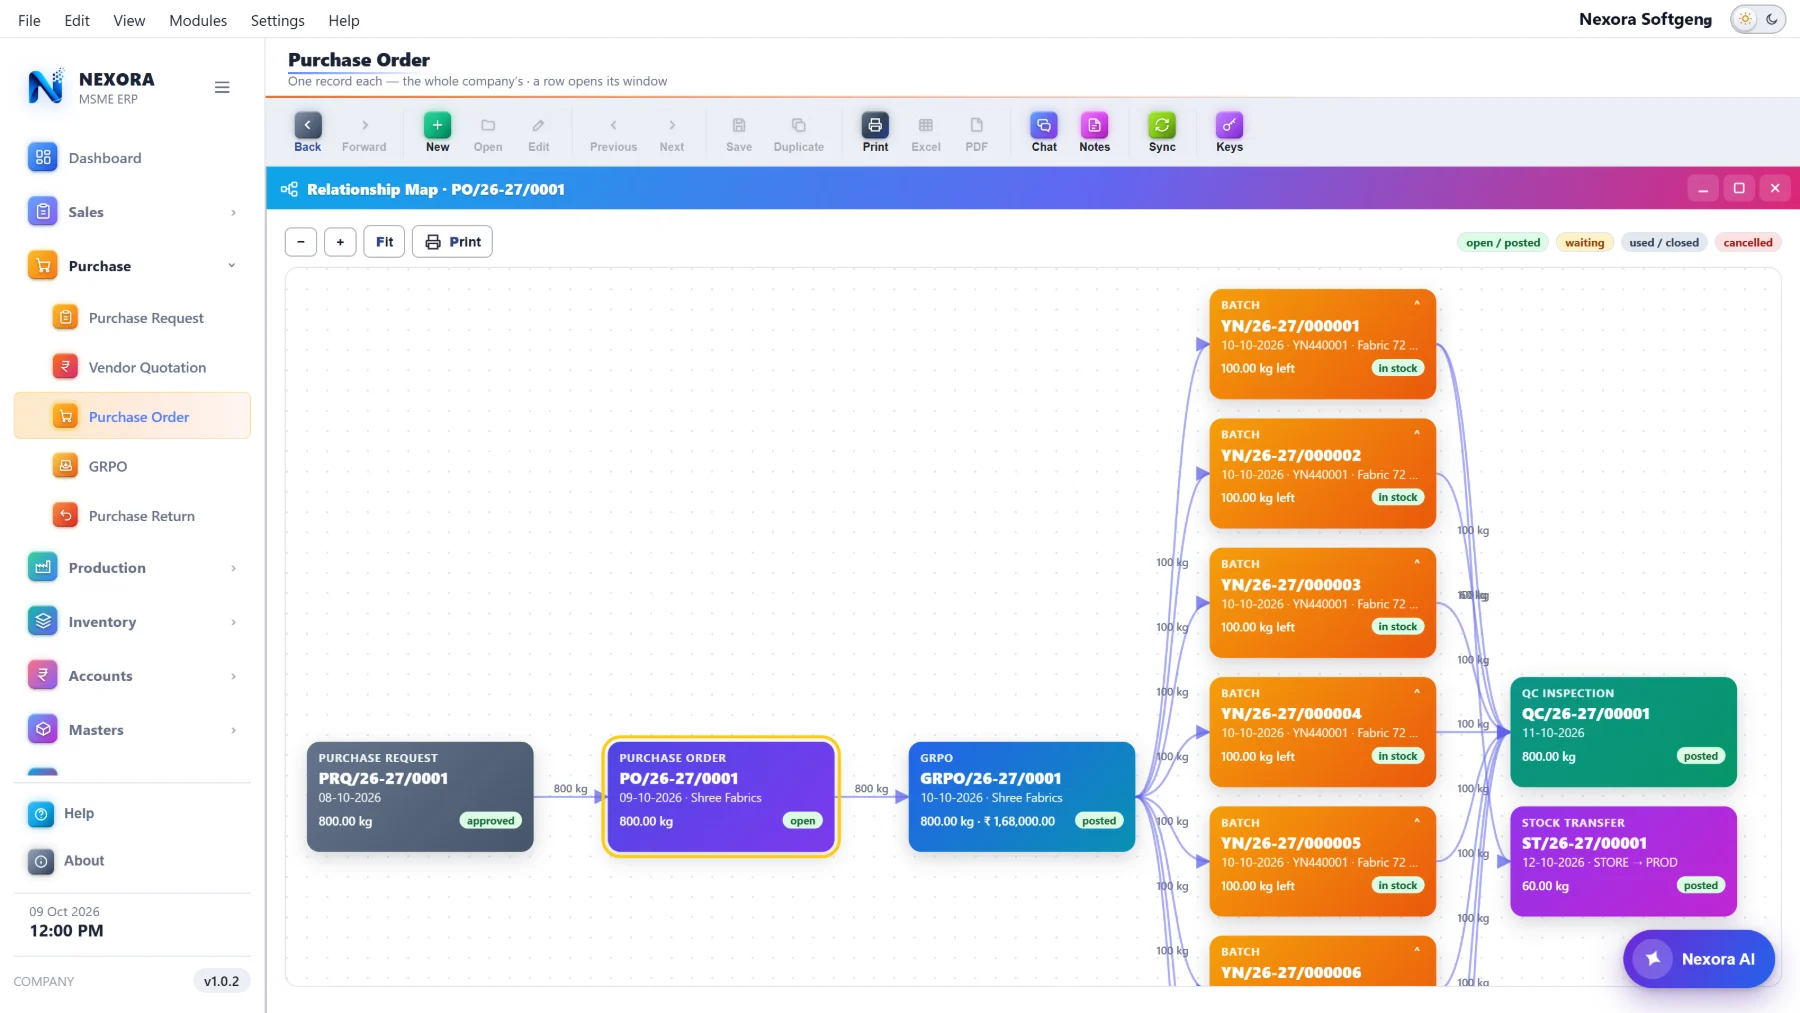Click the Nexora MSME ERP logo
This screenshot has width=1800, height=1013.
pos(91,87)
